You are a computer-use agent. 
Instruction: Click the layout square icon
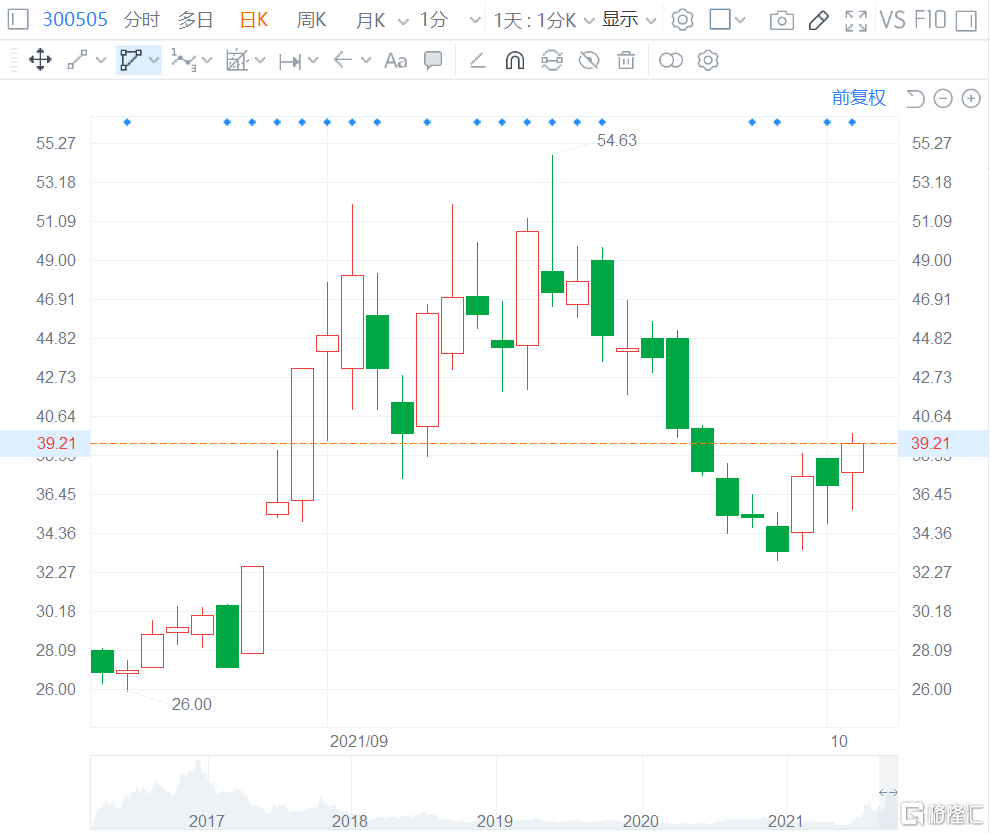pyautogui.click(x=720, y=20)
